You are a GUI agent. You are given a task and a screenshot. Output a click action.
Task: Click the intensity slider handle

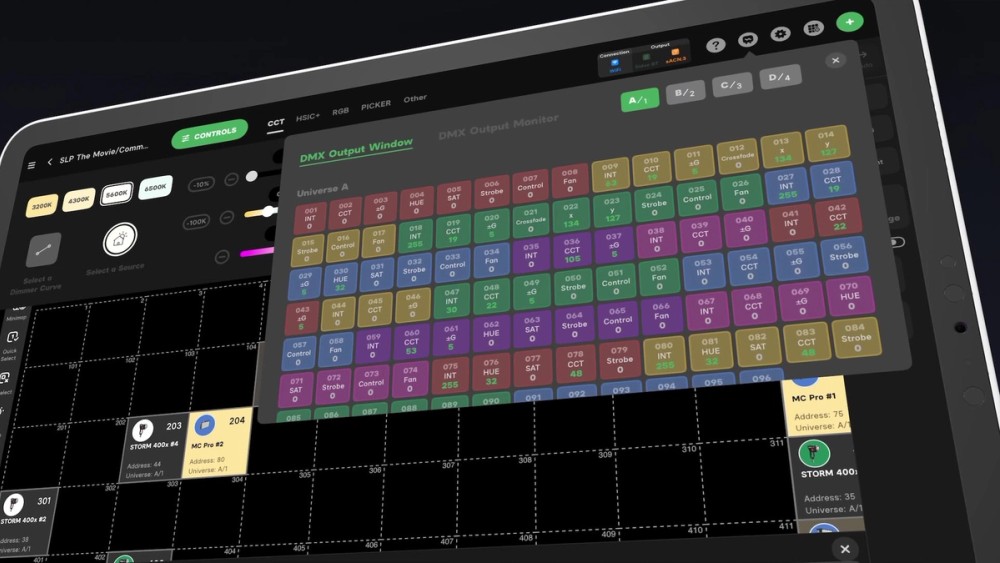click(x=252, y=176)
